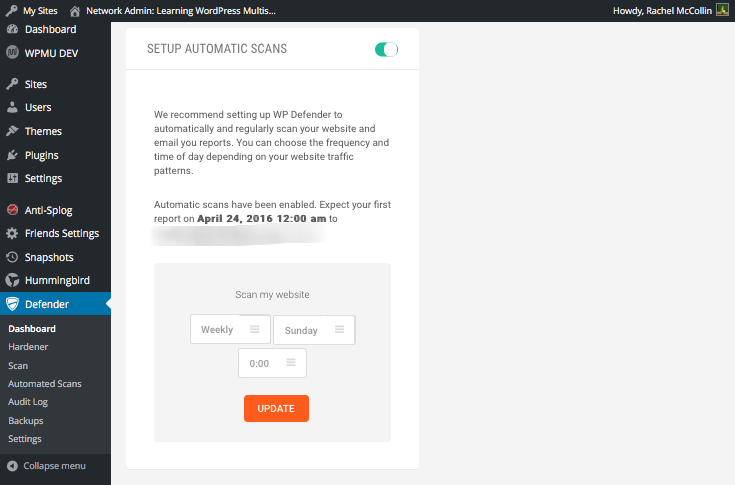Open the Audit Log submenu link
Image resolution: width=735 pixels, height=485 pixels.
pyautogui.click(x=28, y=402)
